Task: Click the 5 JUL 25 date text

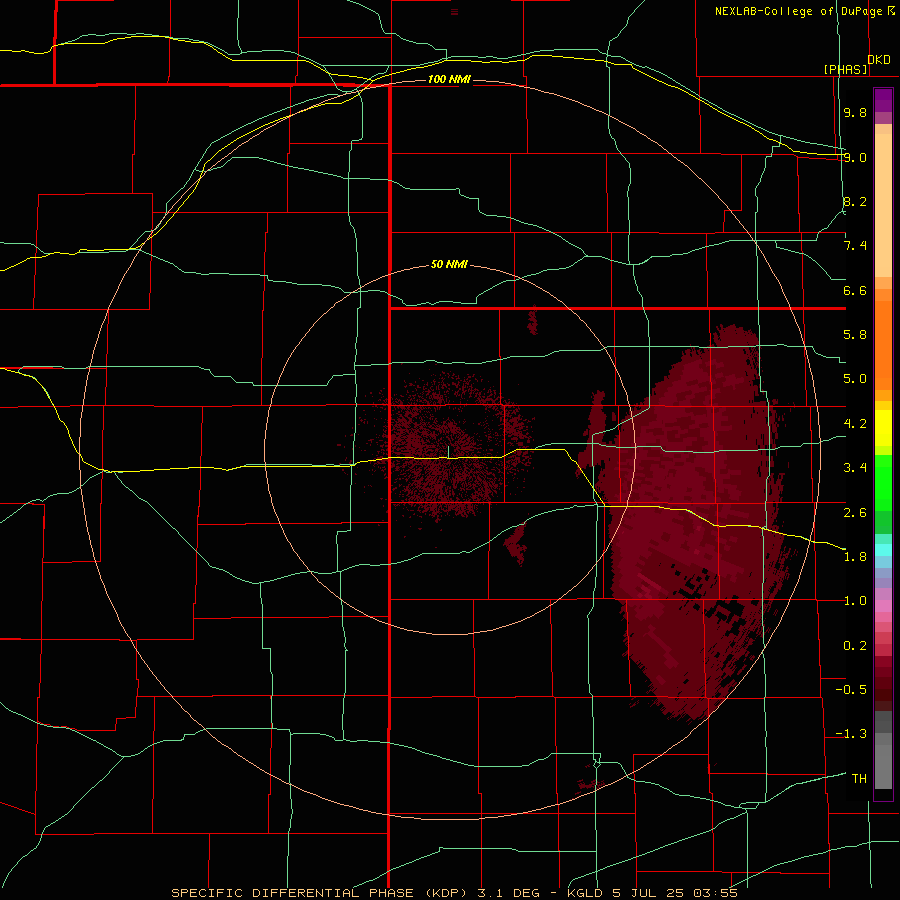Action: click(x=649, y=893)
